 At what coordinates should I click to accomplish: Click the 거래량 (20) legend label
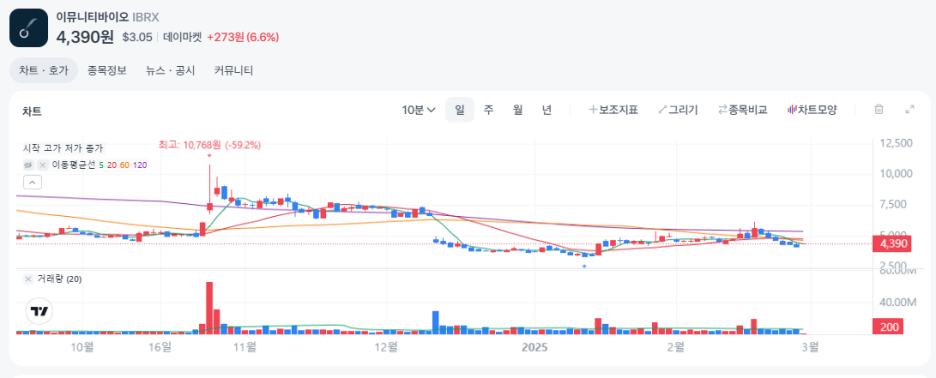click(60, 279)
